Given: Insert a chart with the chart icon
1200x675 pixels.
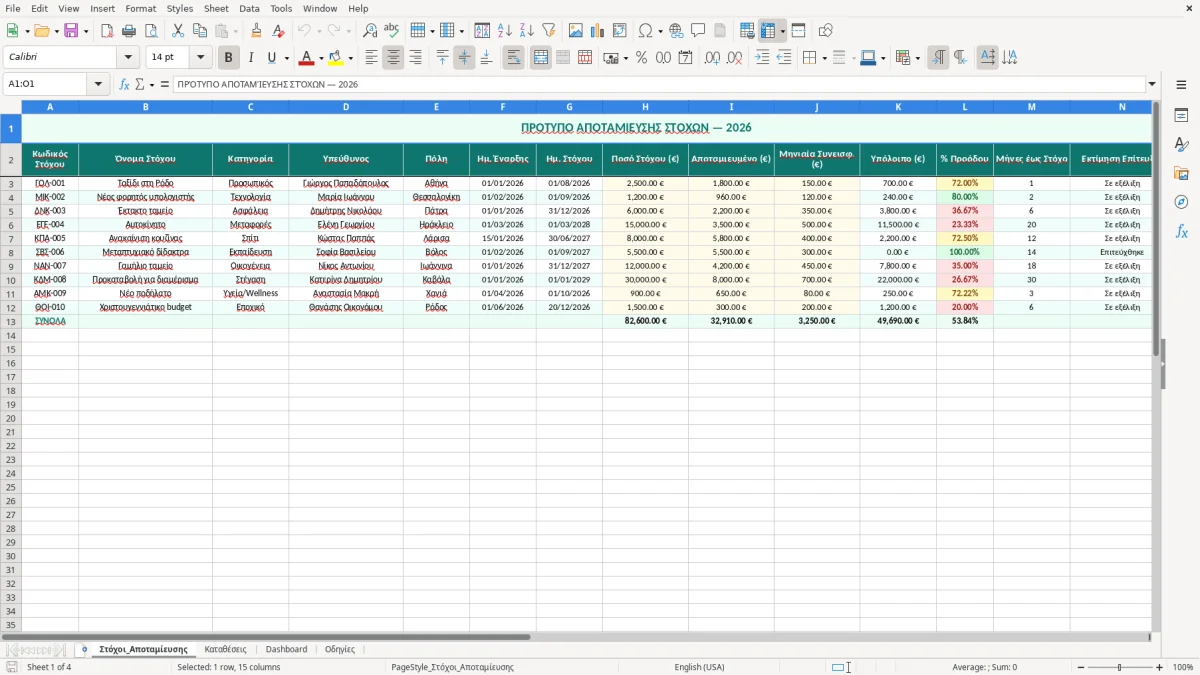Looking at the screenshot, I should [x=598, y=31].
